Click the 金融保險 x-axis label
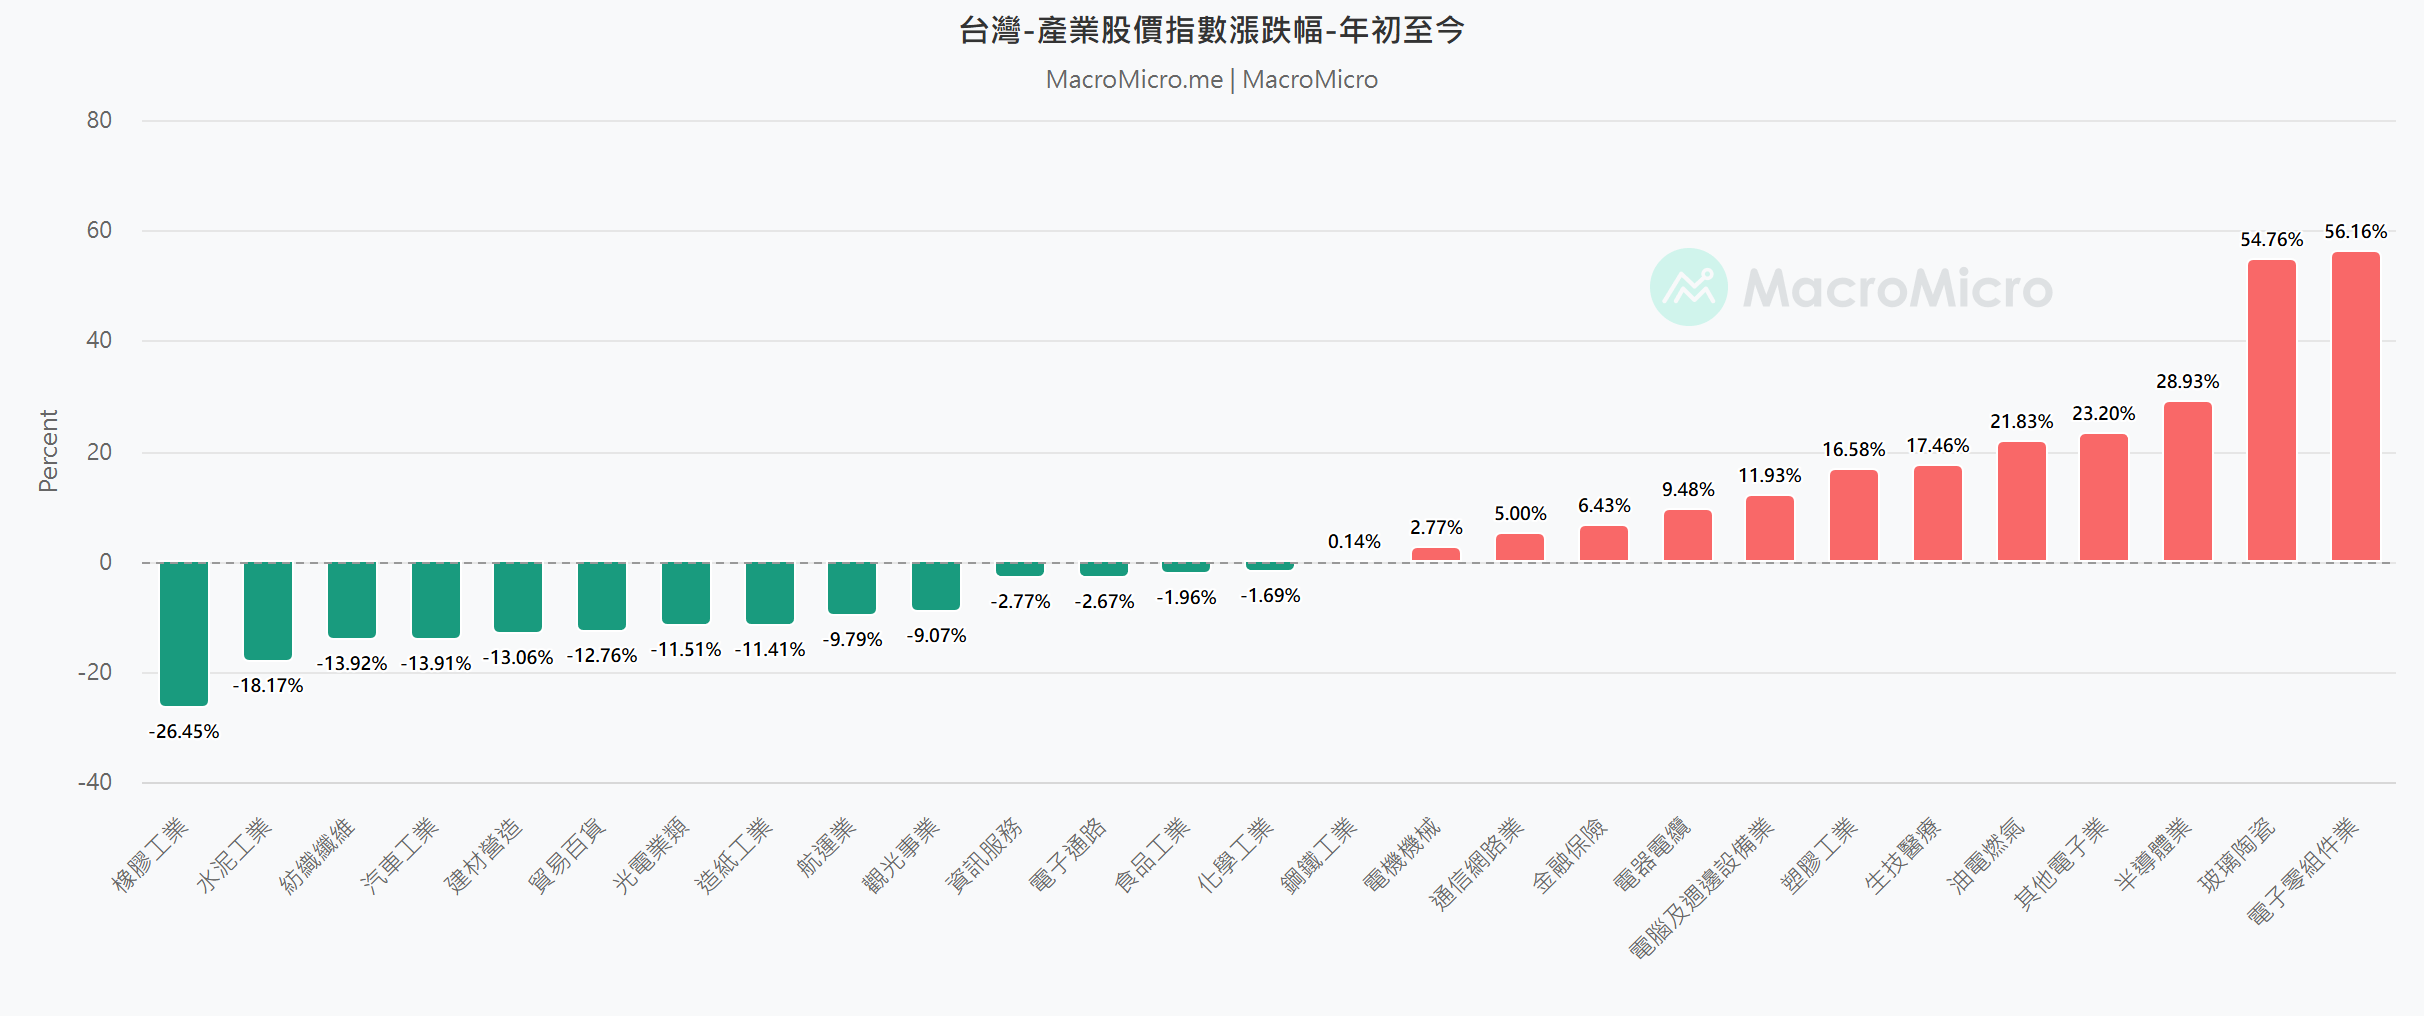The height and width of the screenshot is (1016, 2424). [1570, 854]
